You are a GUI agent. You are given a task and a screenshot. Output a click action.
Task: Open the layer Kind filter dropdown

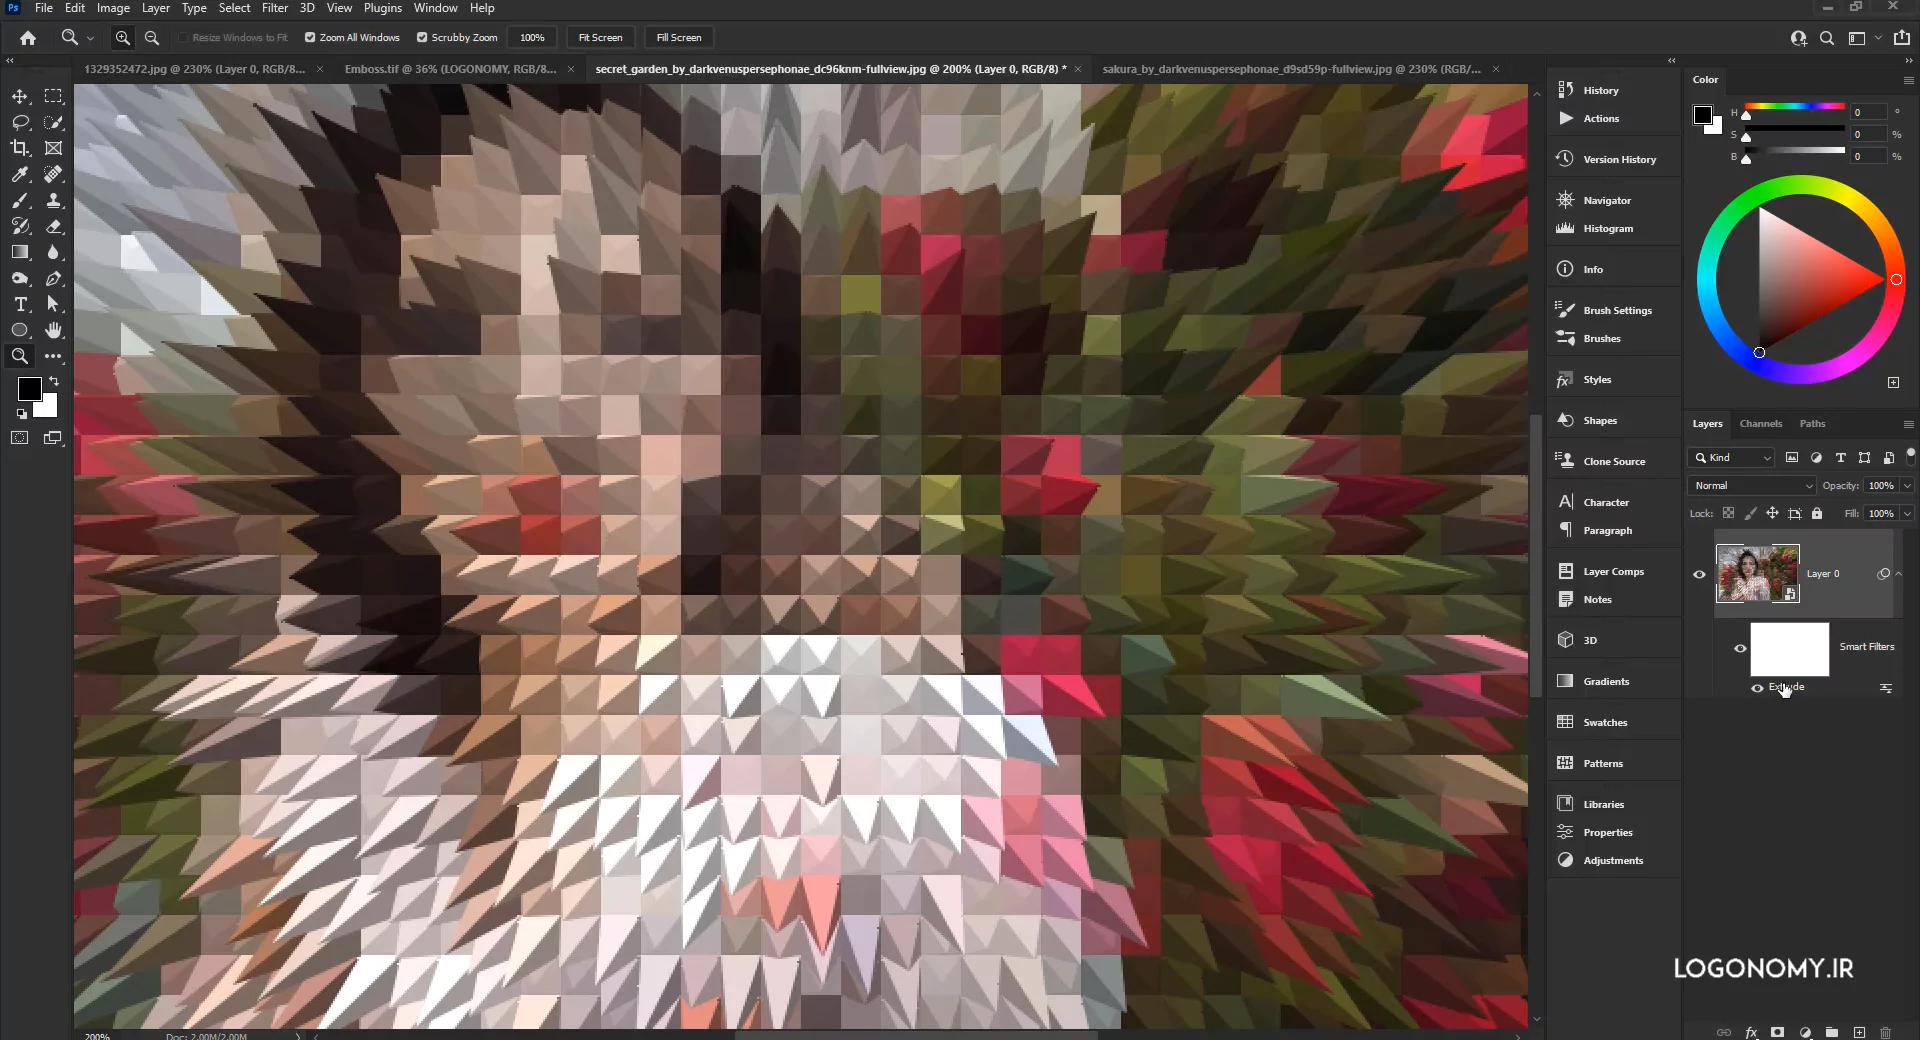[1732, 457]
